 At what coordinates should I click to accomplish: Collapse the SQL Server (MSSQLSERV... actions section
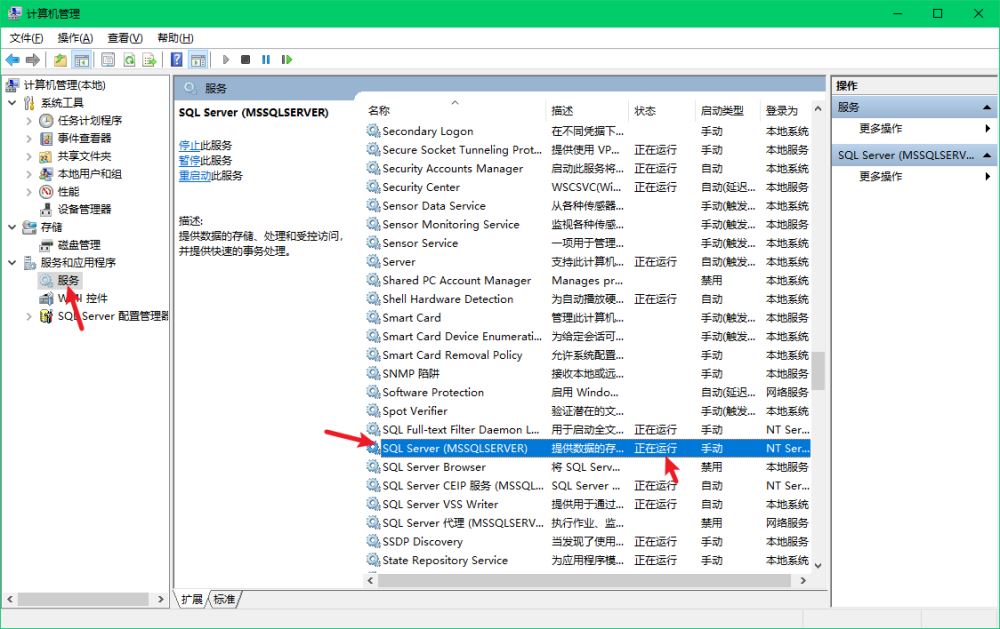pos(987,155)
